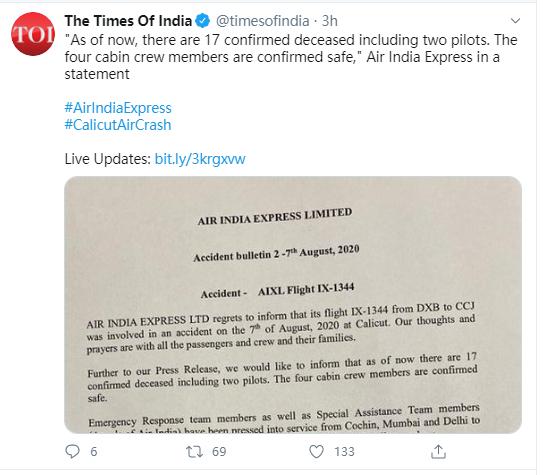Screen dimensions: 544x475
Task: Open The Times Of India display name
Action: coord(128,21)
